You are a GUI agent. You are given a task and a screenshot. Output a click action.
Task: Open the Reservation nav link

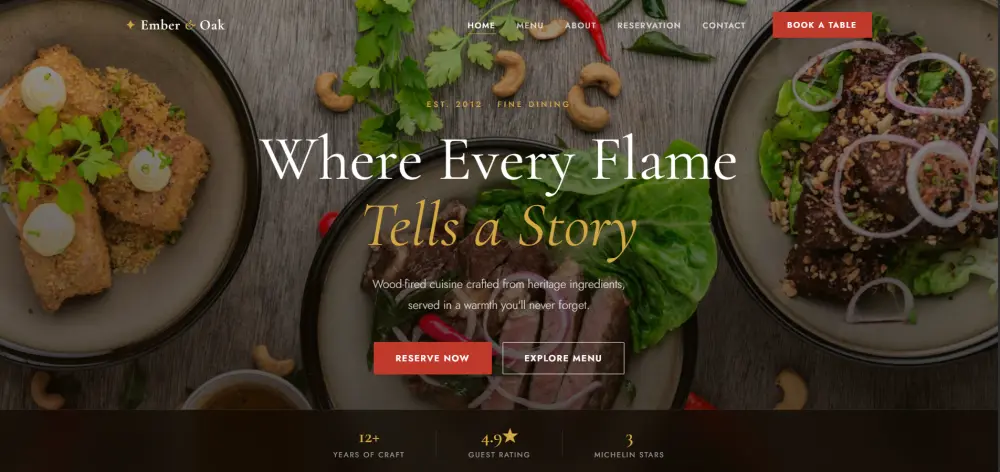point(649,26)
